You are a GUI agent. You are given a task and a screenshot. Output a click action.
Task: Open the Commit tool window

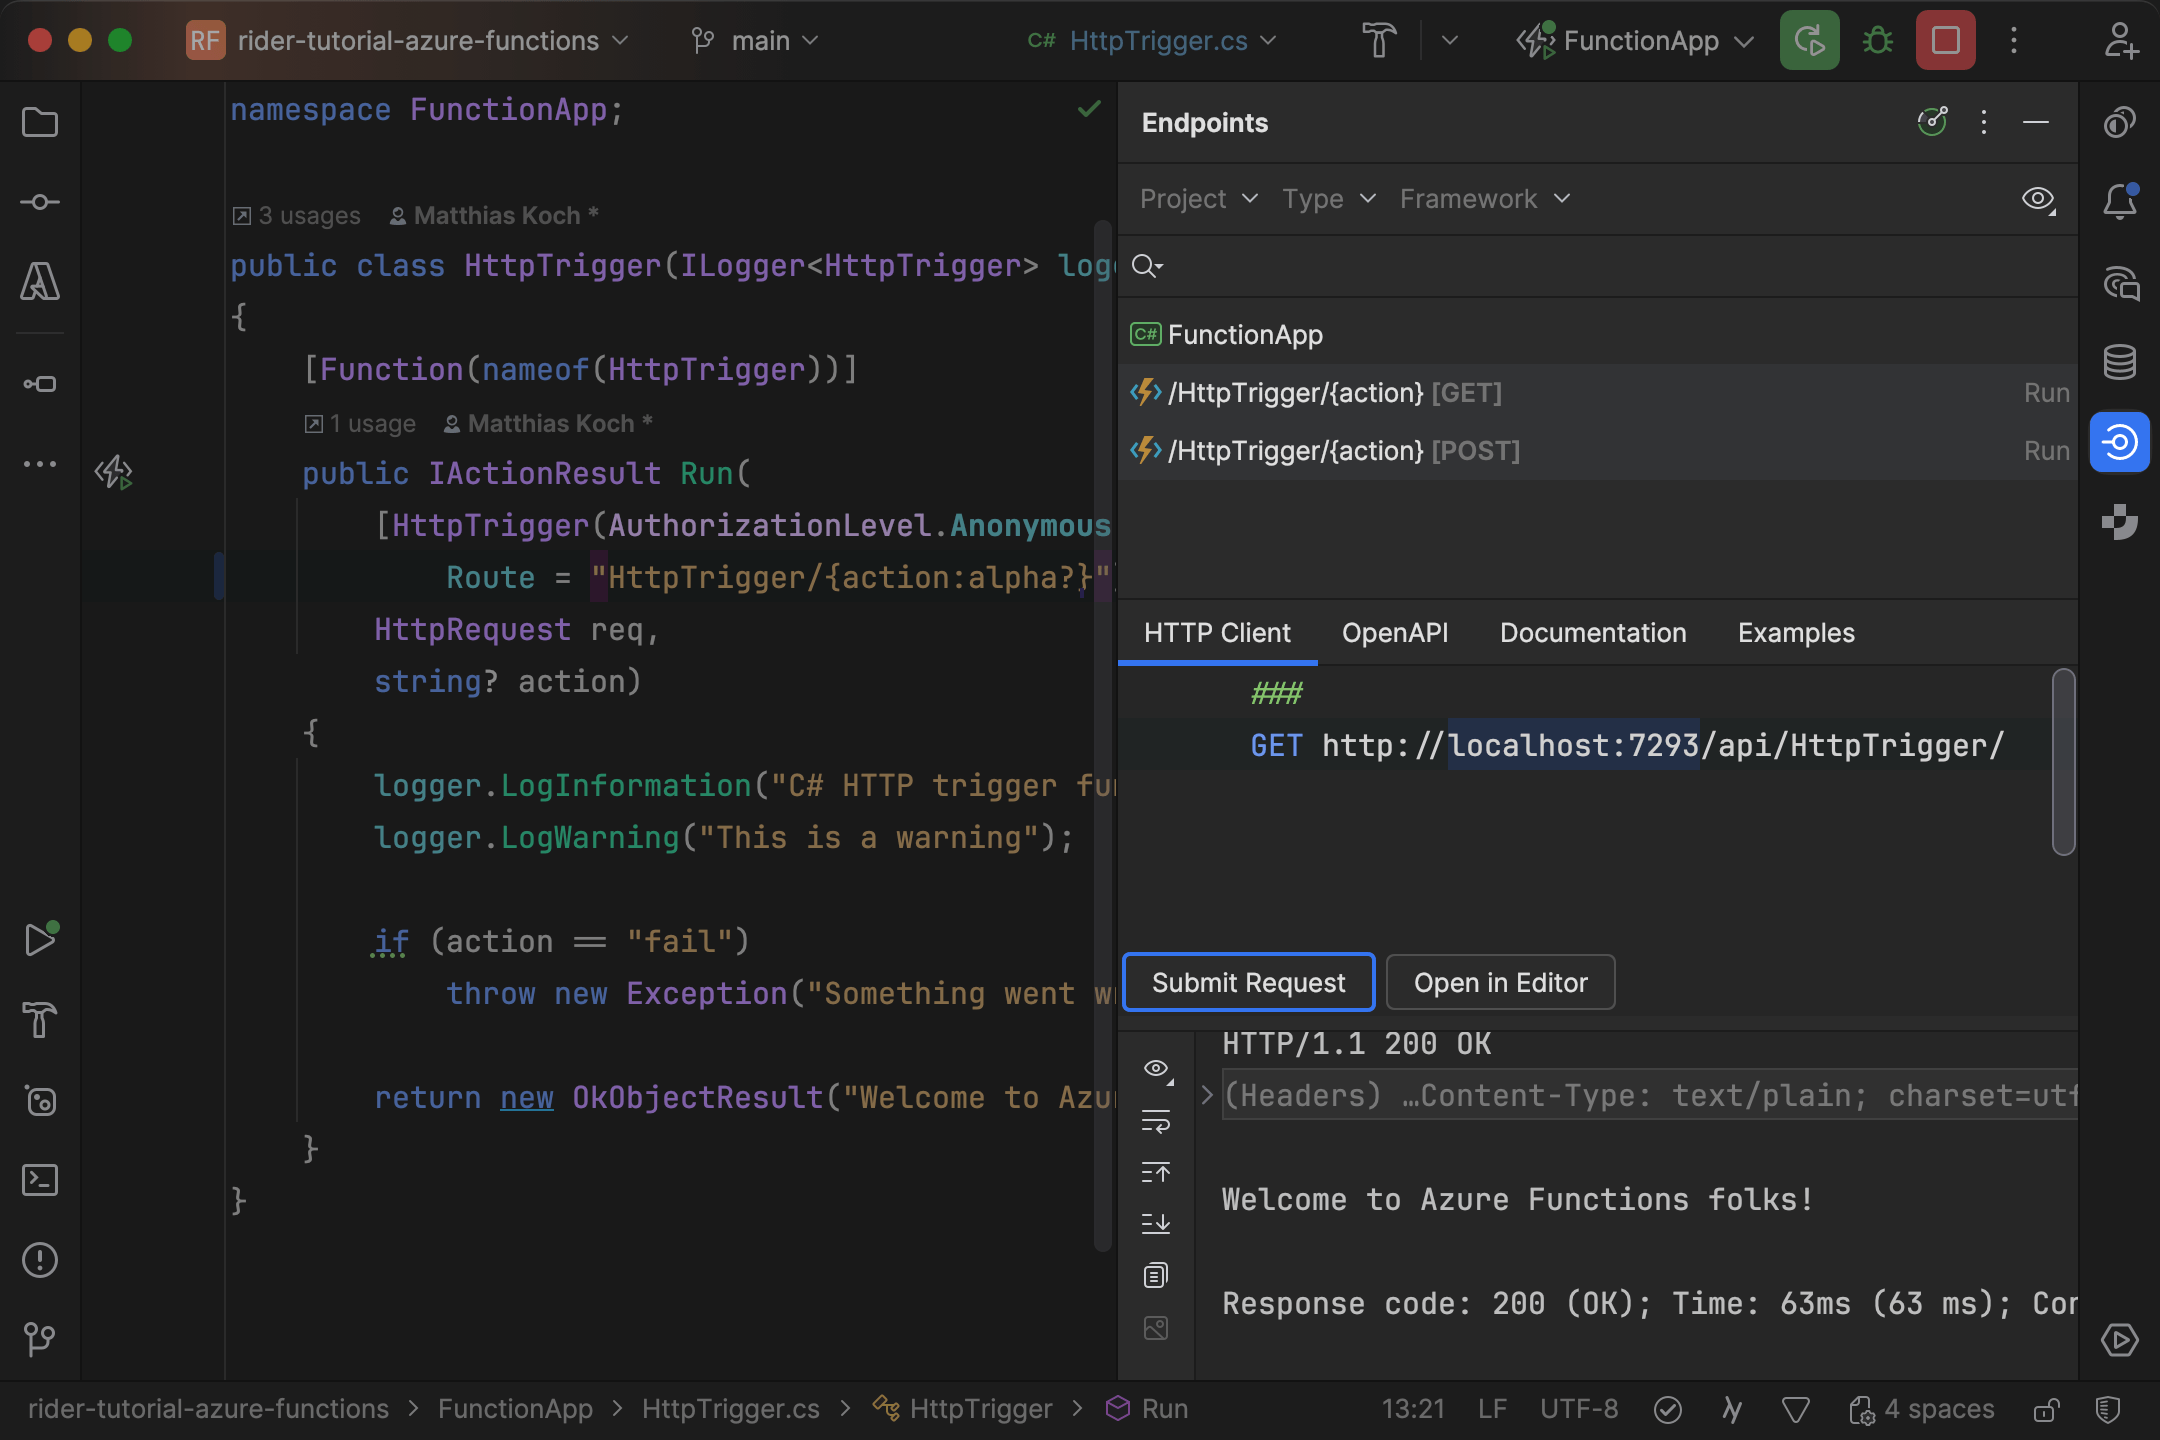pos(40,201)
